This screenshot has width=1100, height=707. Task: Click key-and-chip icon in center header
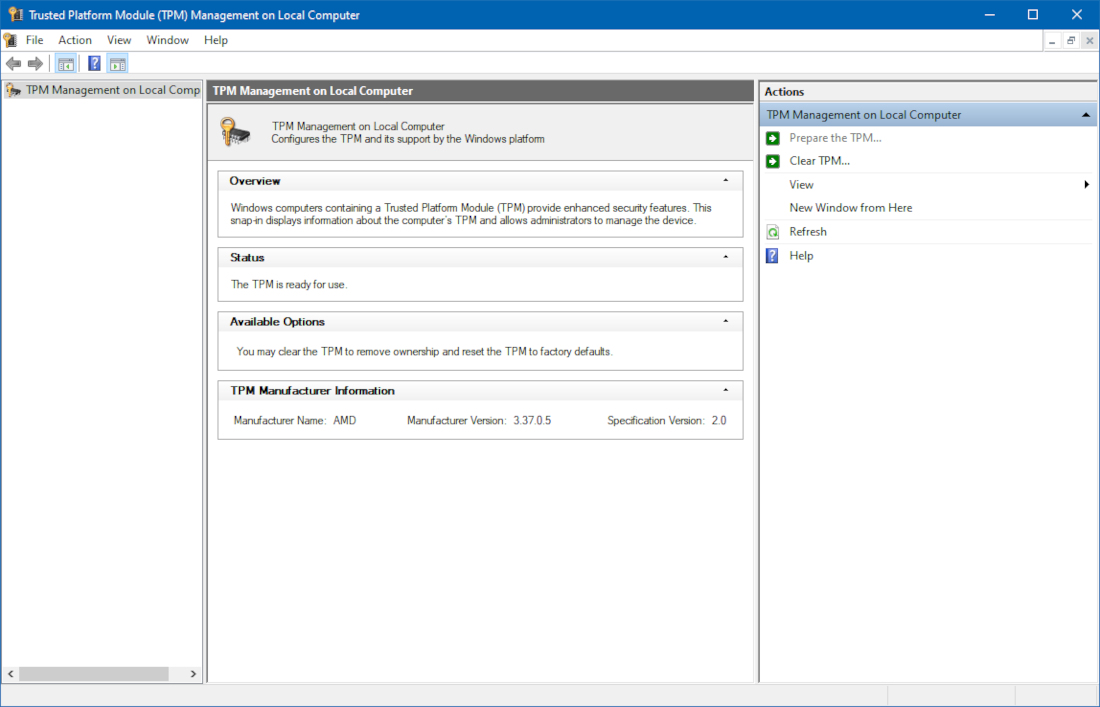[x=235, y=132]
